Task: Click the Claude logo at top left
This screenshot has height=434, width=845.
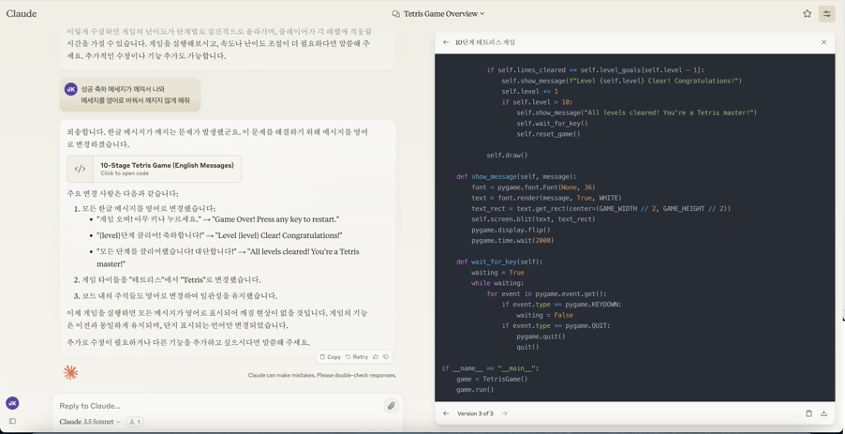Action: [22, 14]
